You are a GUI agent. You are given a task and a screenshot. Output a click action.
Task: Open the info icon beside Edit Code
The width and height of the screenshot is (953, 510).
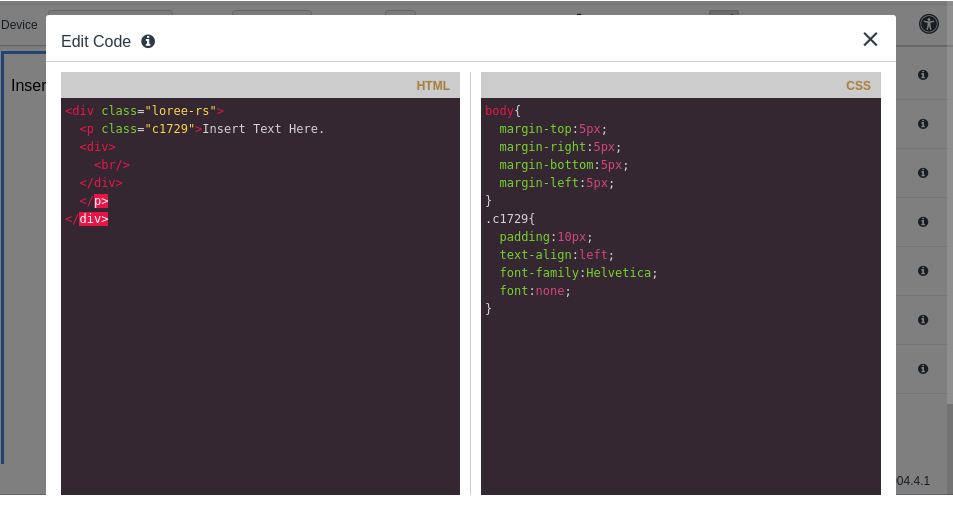(x=148, y=41)
